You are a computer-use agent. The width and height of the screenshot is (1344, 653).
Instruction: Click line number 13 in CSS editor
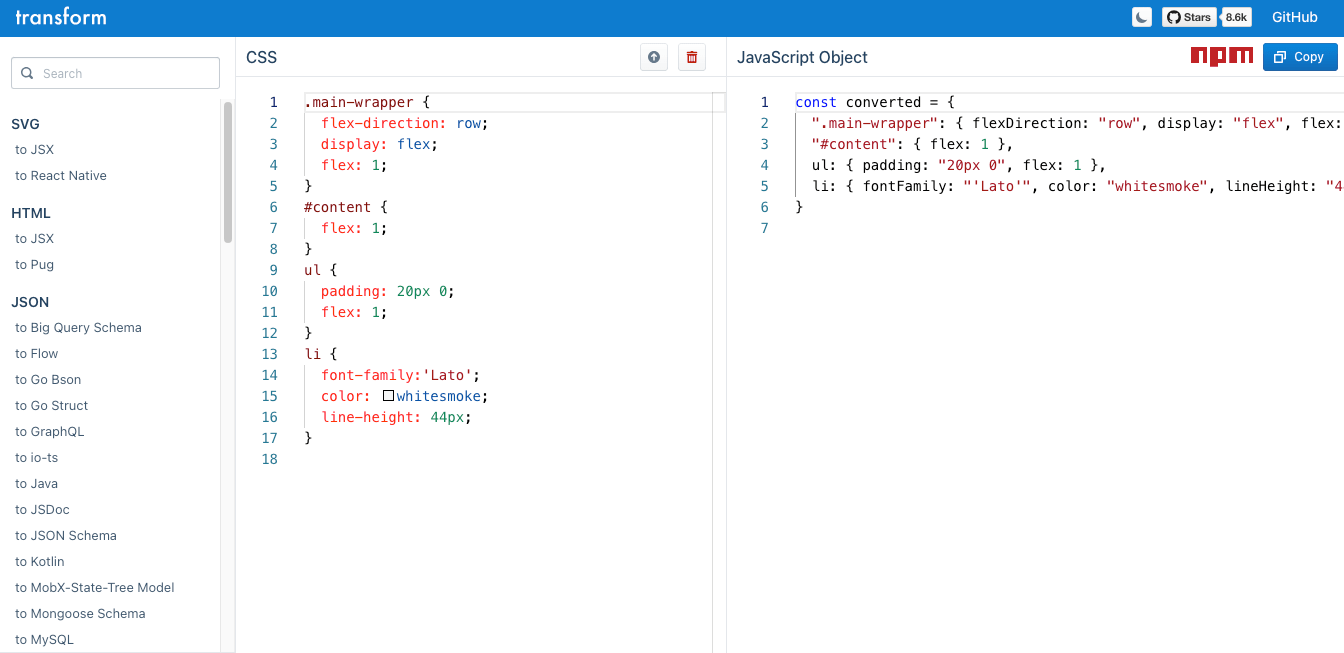269,354
